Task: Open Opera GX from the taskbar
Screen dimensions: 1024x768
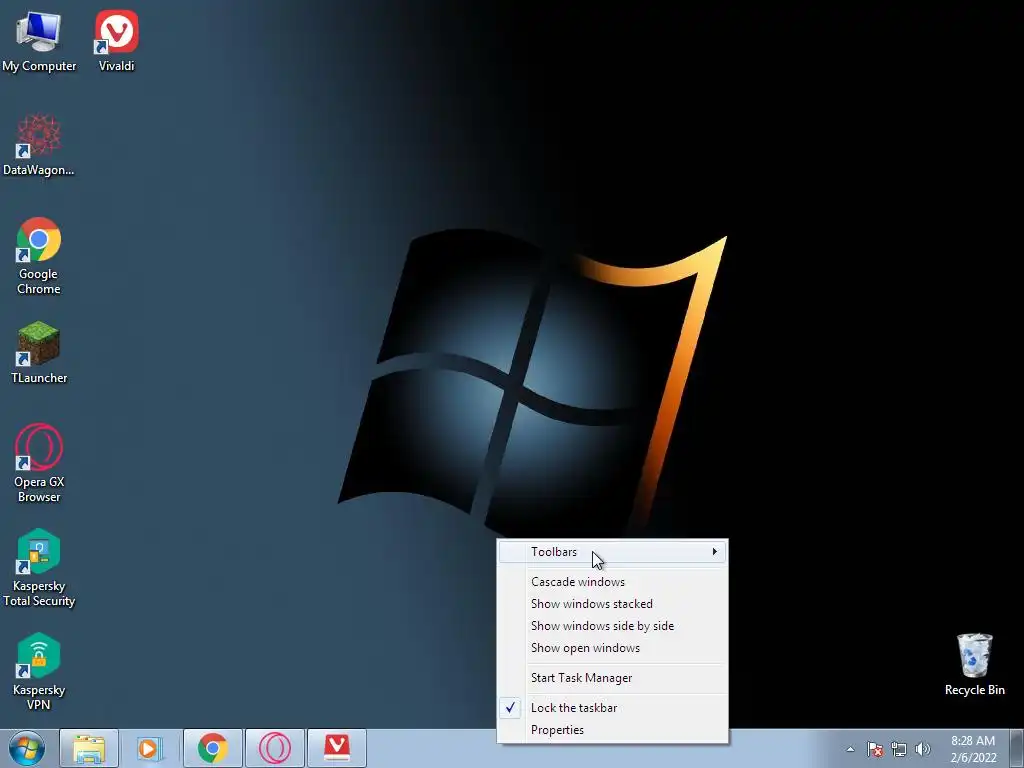Action: coord(275,748)
